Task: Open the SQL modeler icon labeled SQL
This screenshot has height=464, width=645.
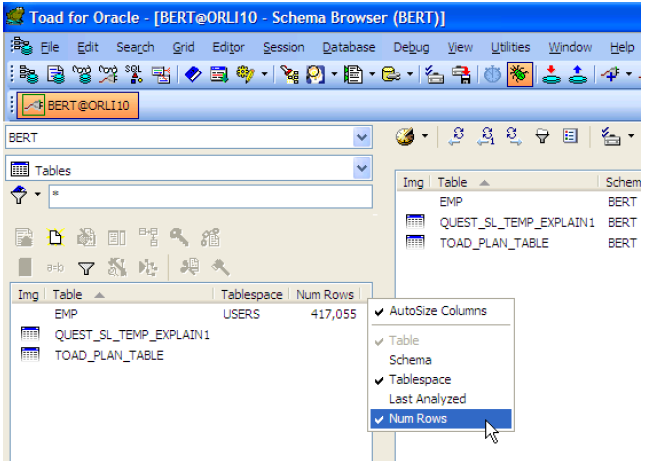Action: 134,74
